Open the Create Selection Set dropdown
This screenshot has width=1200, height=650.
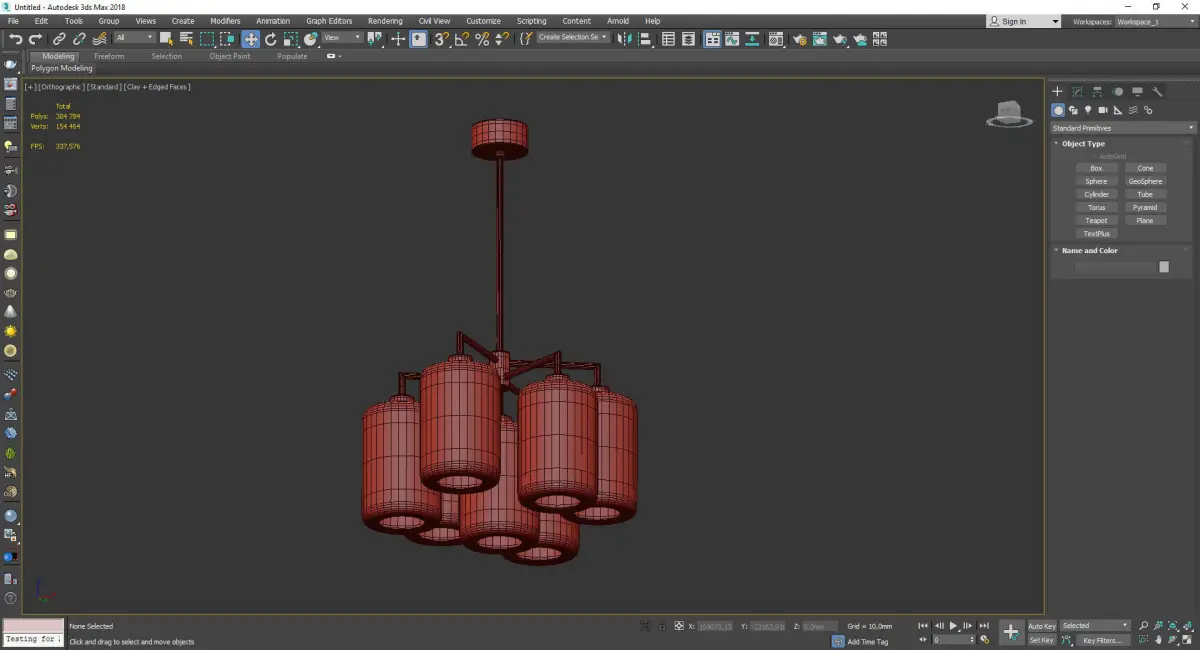[x=573, y=37]
